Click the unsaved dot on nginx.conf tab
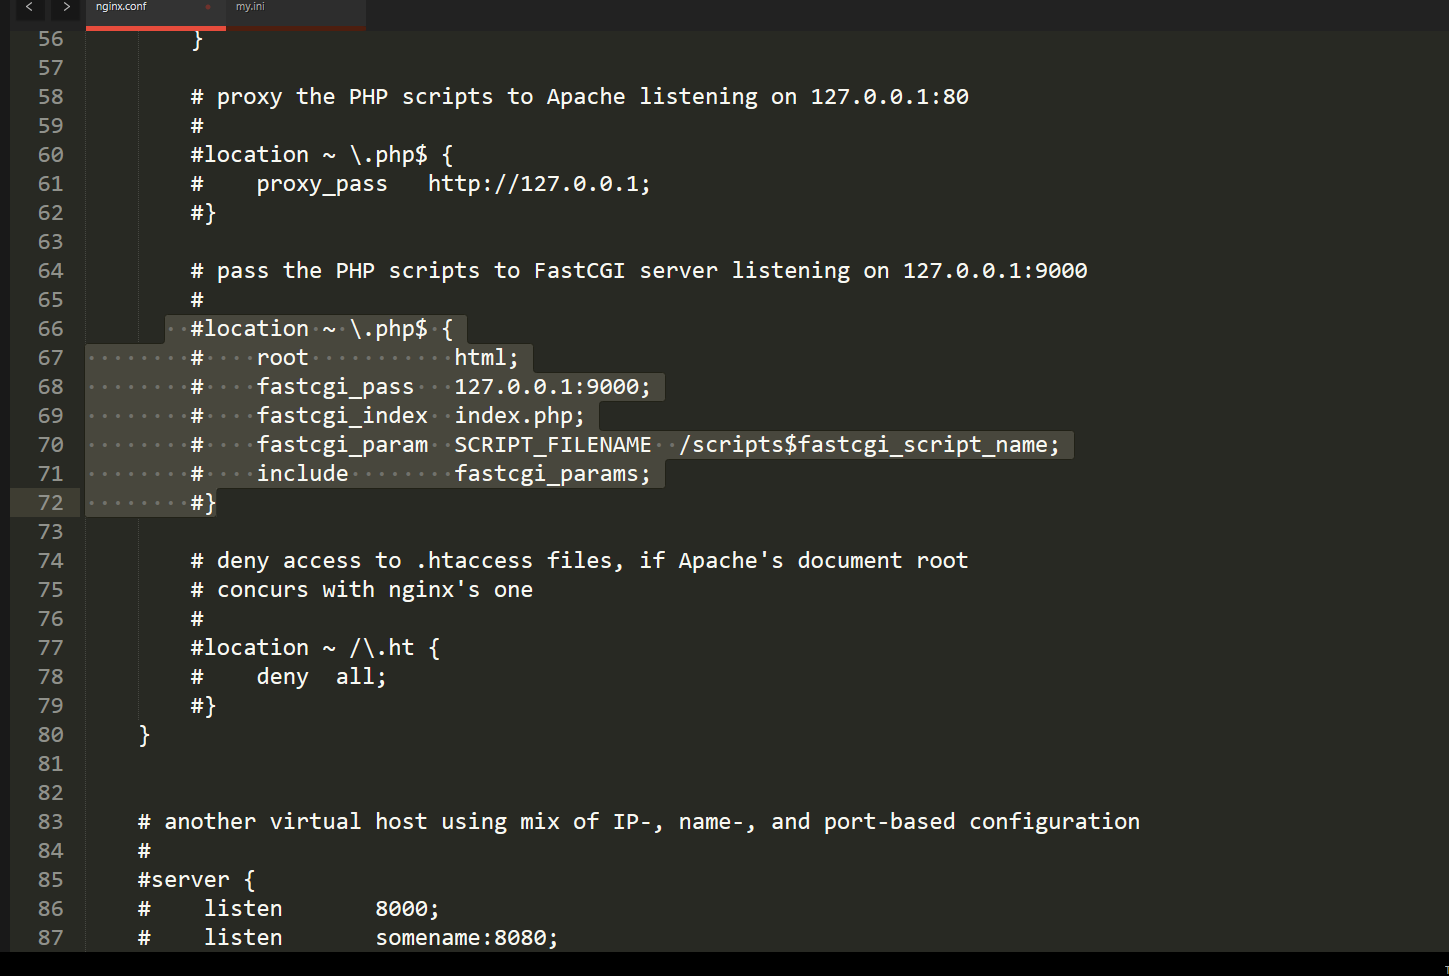The width and height of the screenshot is (1449, 976). (208, 7)
